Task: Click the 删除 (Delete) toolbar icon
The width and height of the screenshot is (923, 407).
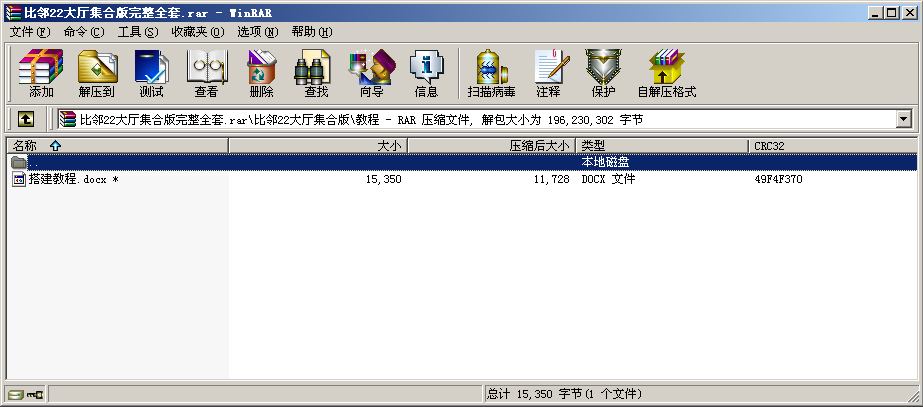Action: [x=261, y=73]
